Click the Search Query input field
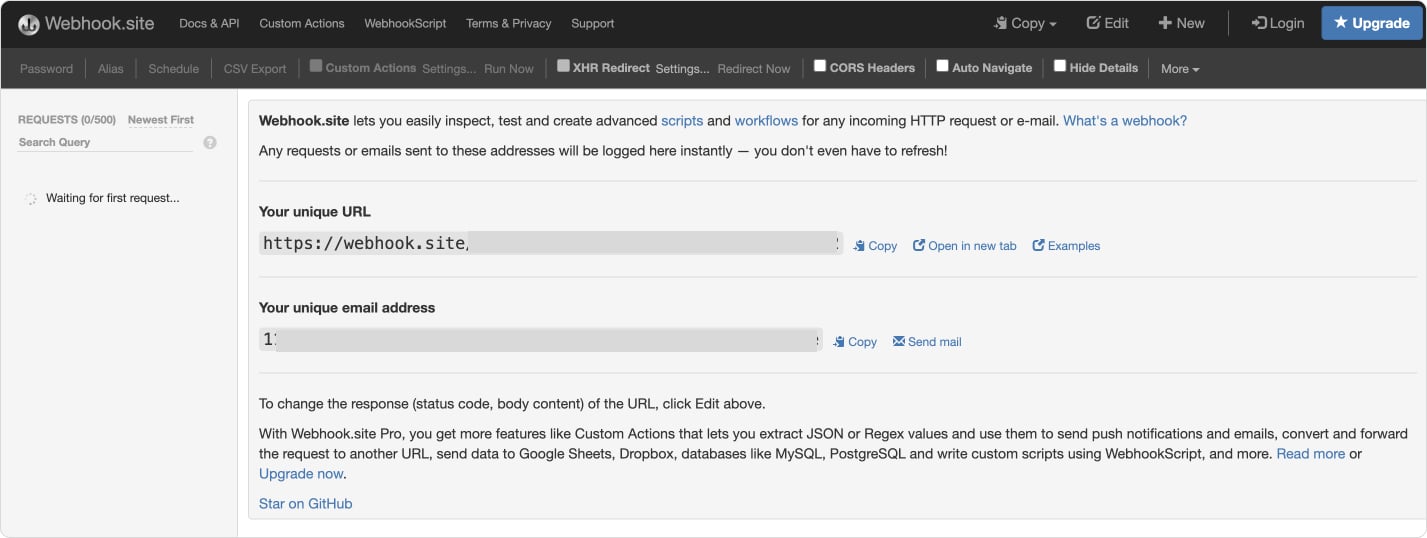 [x=105, y=142]
